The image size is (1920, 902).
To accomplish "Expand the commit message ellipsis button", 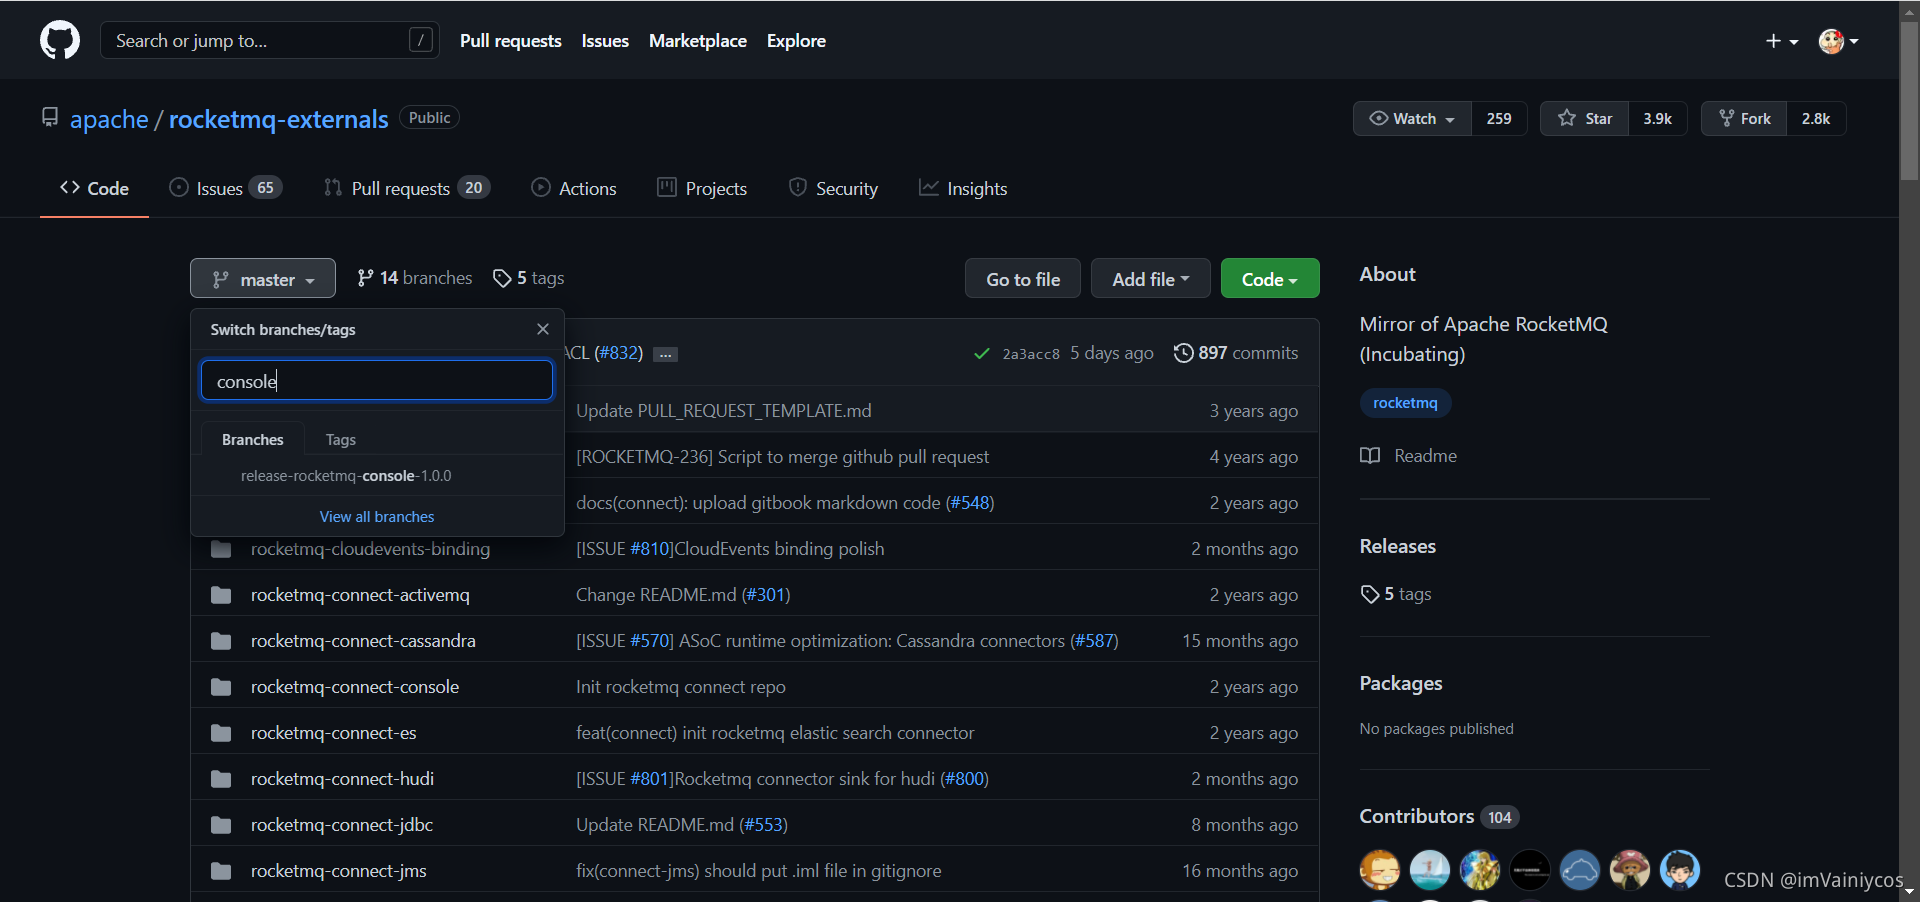I will coord(666,354).
